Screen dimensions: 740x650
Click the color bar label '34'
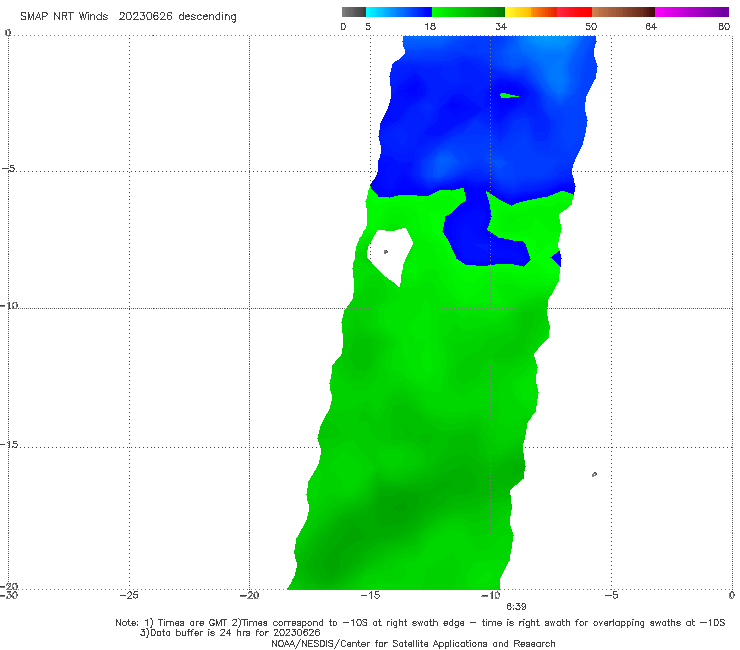[x=501, y=26]
